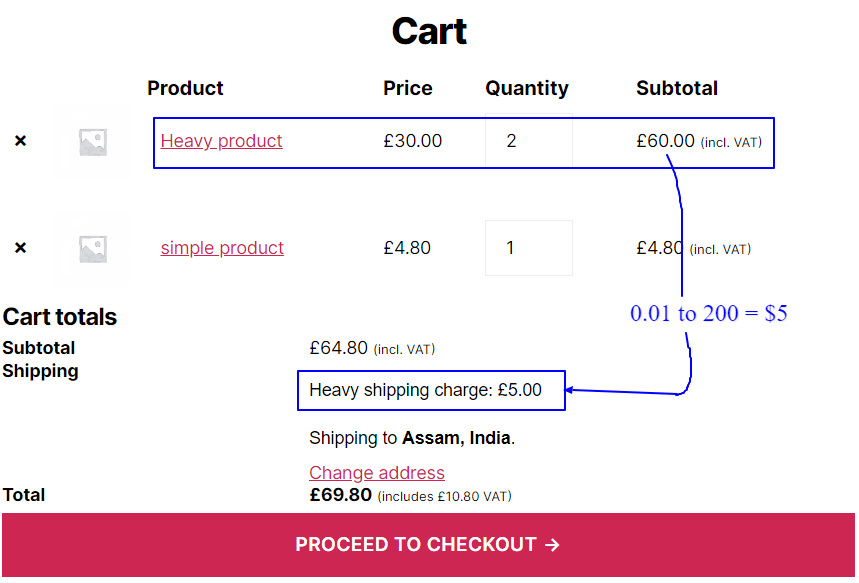
Task: Click the Price column header
Action: click(x=407, y=88)
